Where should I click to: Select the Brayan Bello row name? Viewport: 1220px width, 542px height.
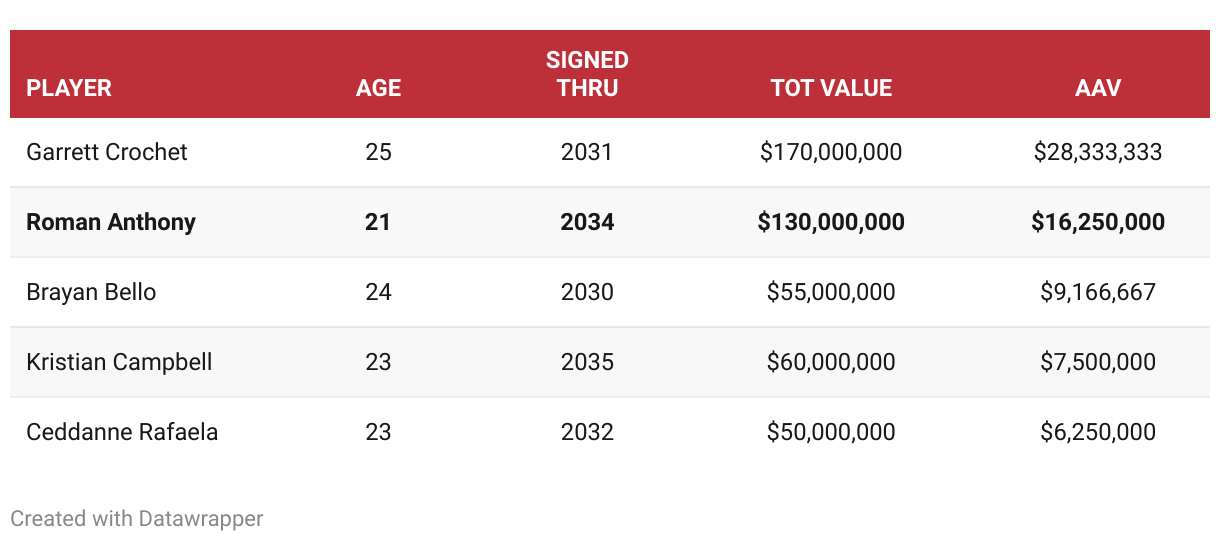[x=91, y=292]
